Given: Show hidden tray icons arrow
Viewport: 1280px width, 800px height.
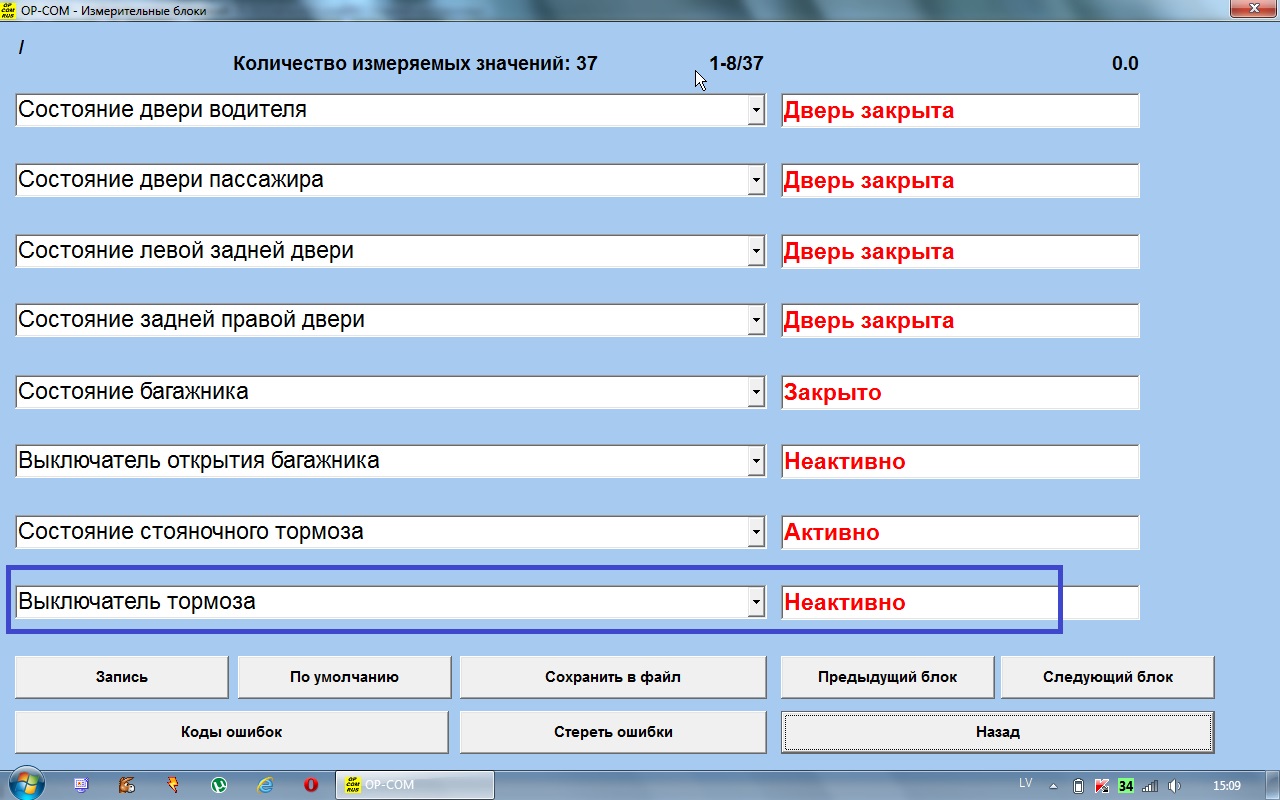Looking at the screenshot, I should pos(1052,785).
